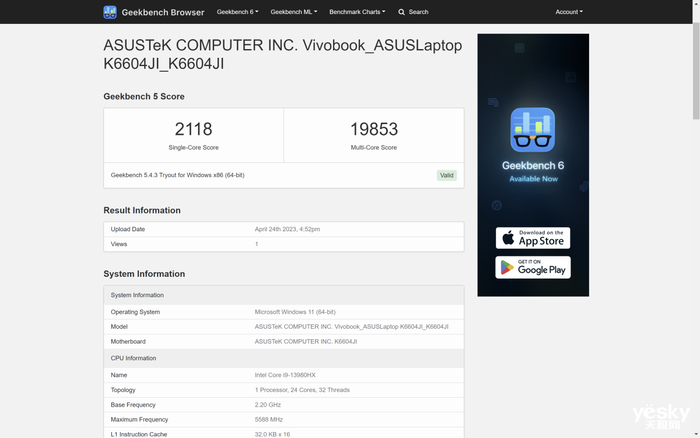
Task: Click the page vertical scrollbar thumb
Action: 696,71
